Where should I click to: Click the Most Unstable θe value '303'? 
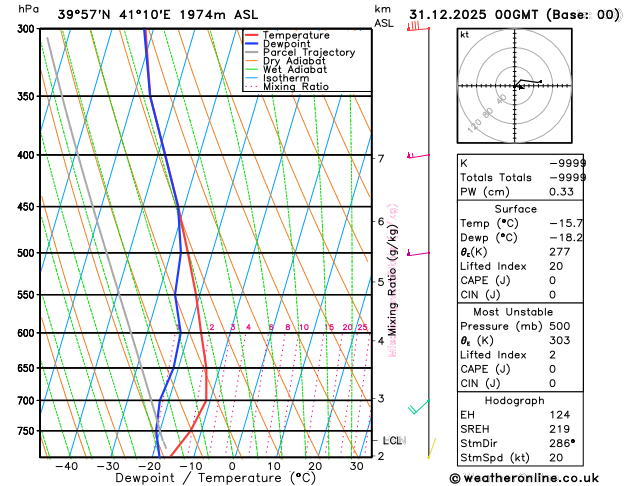pos(560,340)
